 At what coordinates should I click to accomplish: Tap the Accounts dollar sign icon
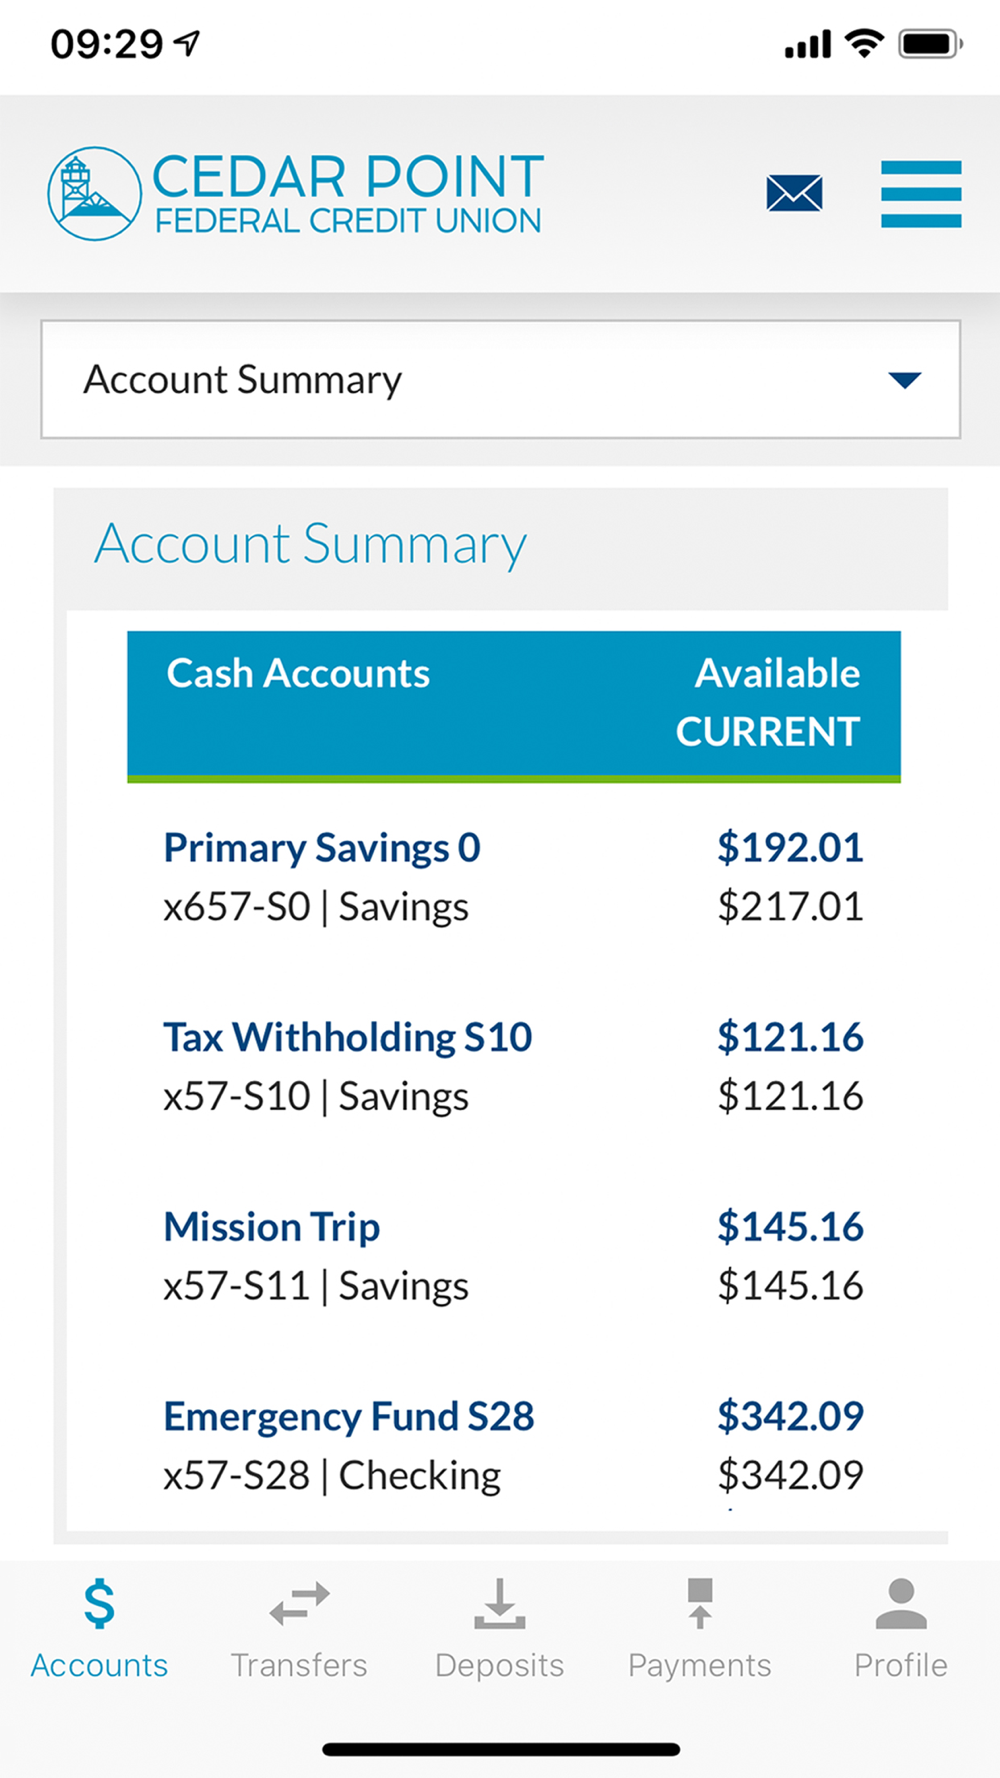click(x=99, y=1603)
